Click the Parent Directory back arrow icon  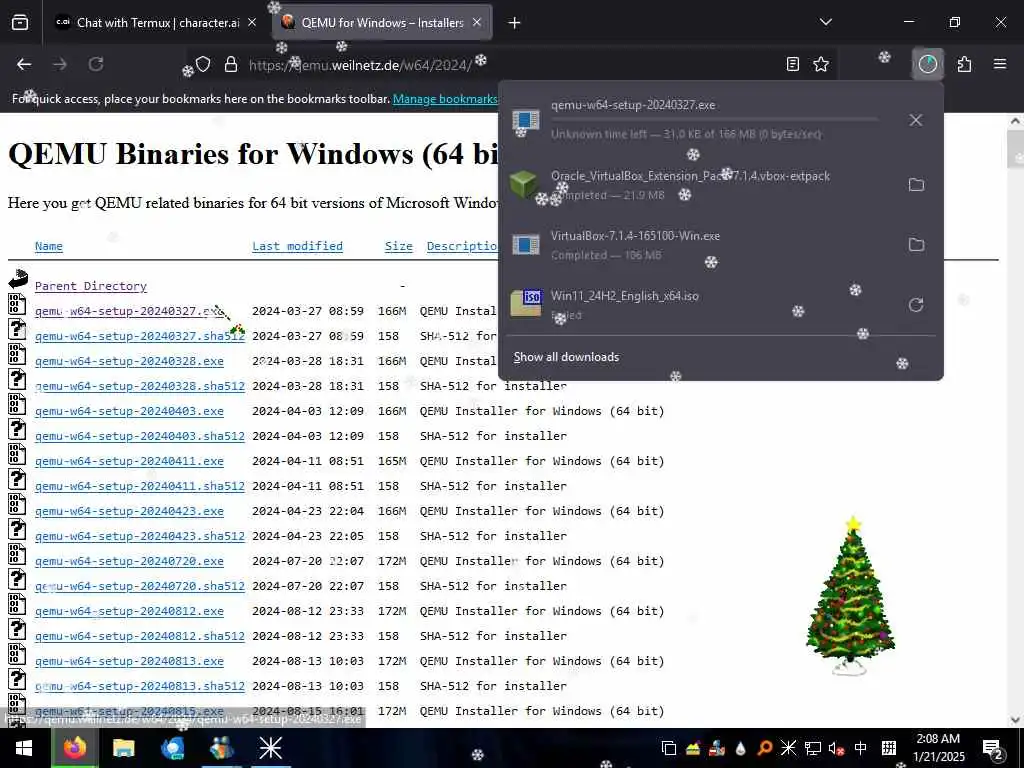[x=18, y=280]
